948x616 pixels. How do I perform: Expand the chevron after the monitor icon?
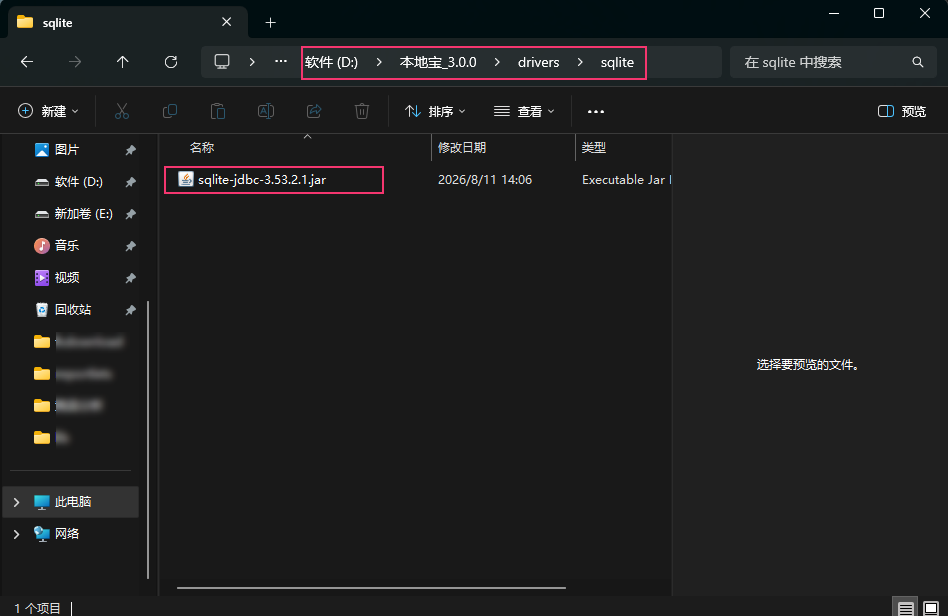[x=252, y=62]
